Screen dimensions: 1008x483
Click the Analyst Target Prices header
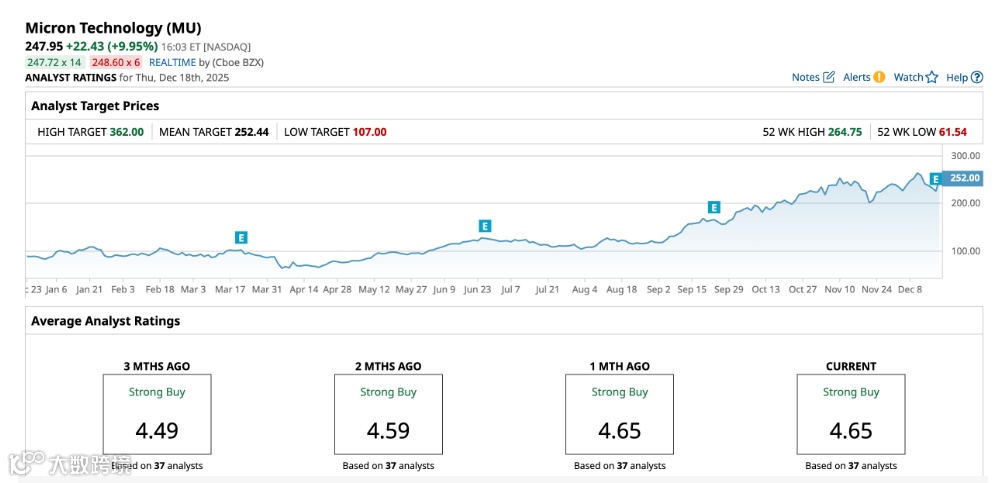click(x=95, y=105)
